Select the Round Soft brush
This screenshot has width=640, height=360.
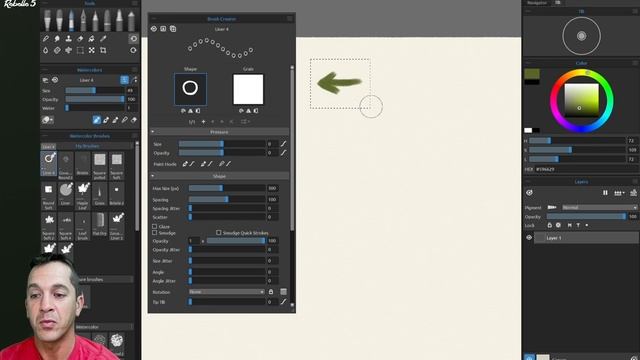point(49,196)
